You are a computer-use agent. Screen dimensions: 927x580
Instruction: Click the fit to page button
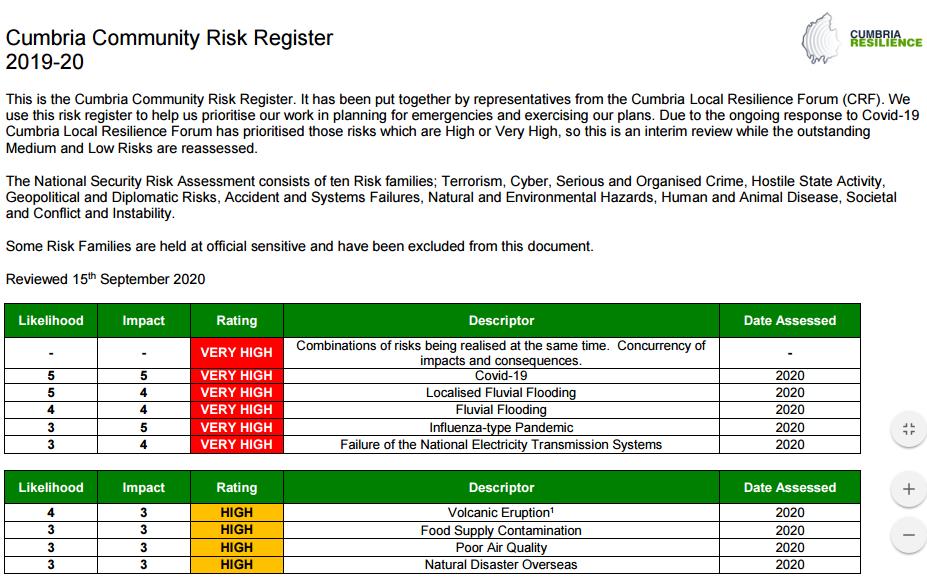[908, 430]
